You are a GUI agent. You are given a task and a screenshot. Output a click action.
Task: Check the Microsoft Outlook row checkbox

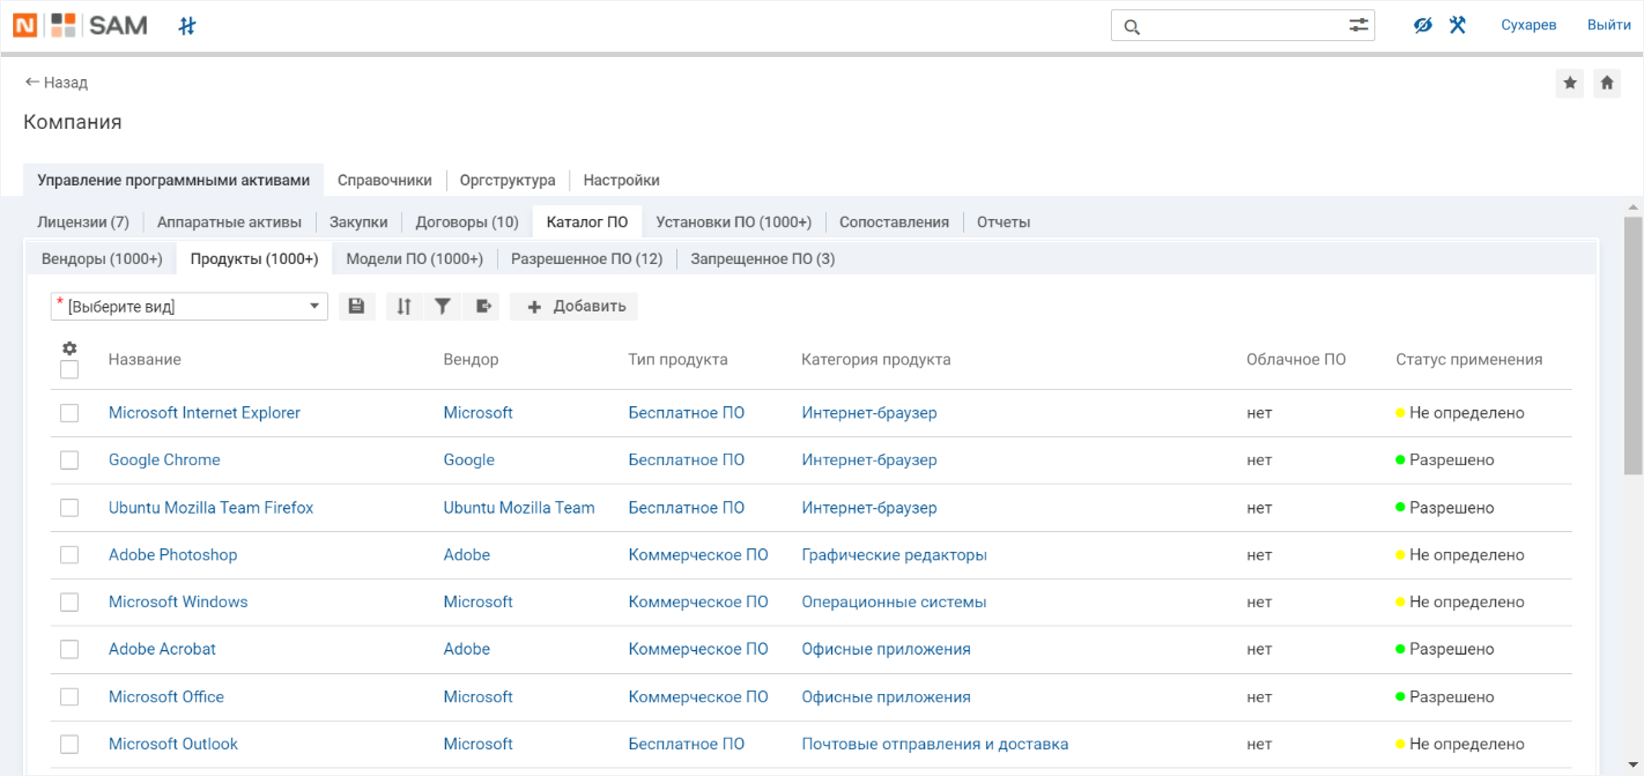pyautogui.click(x=69, y=744)
